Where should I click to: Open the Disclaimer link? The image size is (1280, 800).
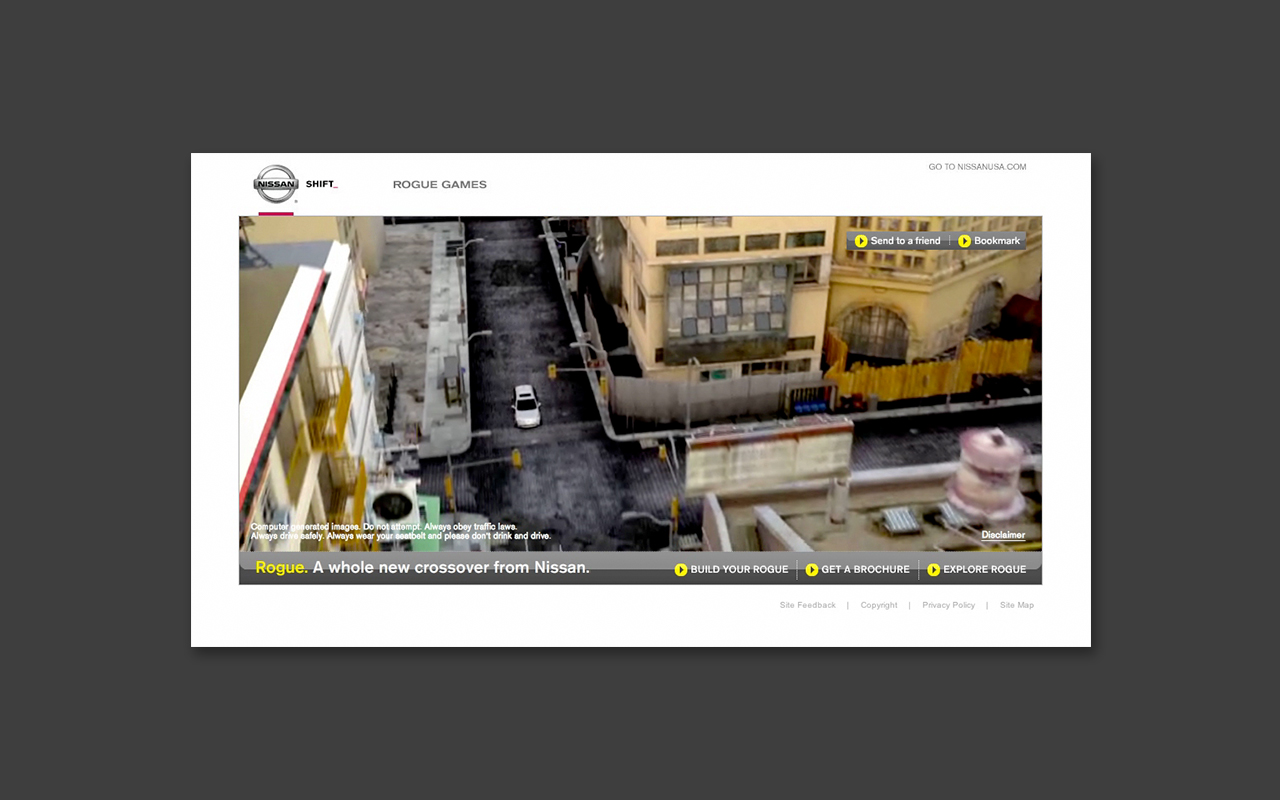coord(1003,535)
